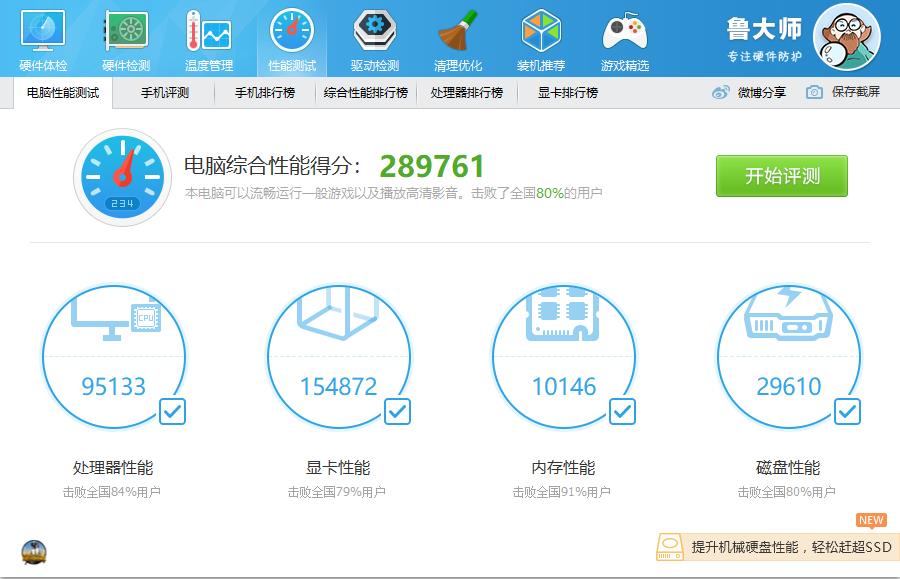Click the blue speedometer gauge icon
This screenshot has width=900, height=579.
pos(122,177)
